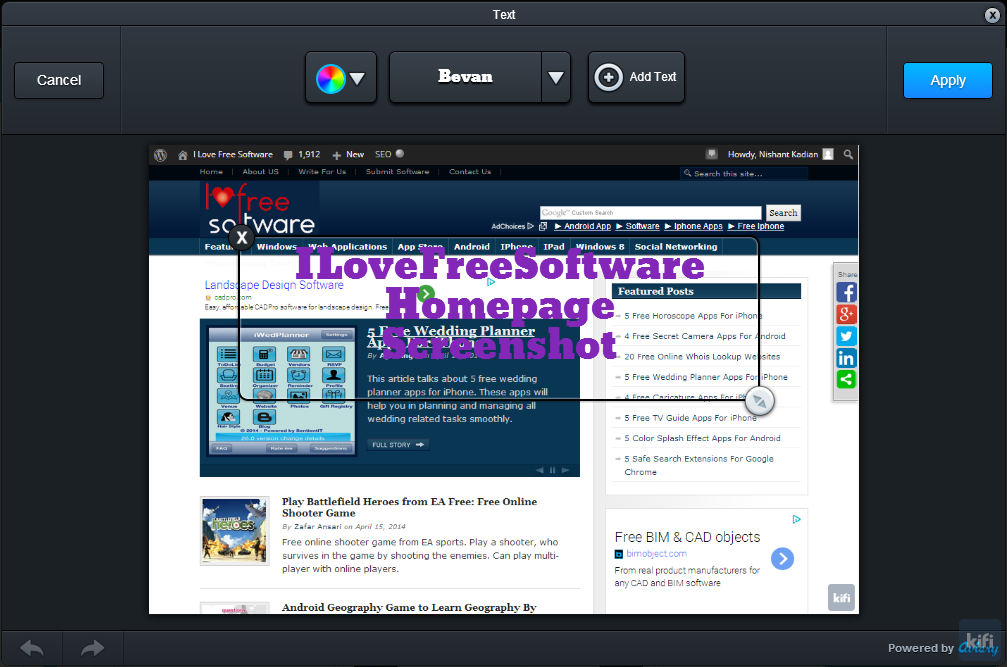Open the Contact Us link

(x=470, y=171)
